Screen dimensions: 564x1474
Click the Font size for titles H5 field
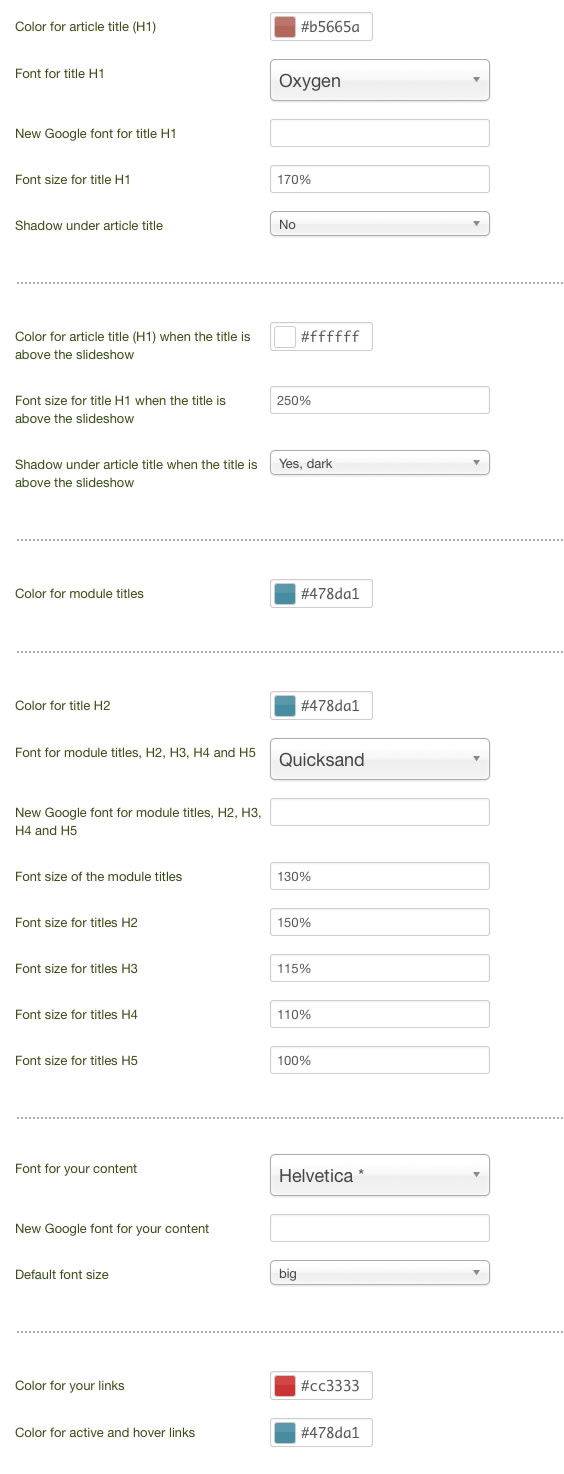pyautogui.click(x=380, y=1060)
